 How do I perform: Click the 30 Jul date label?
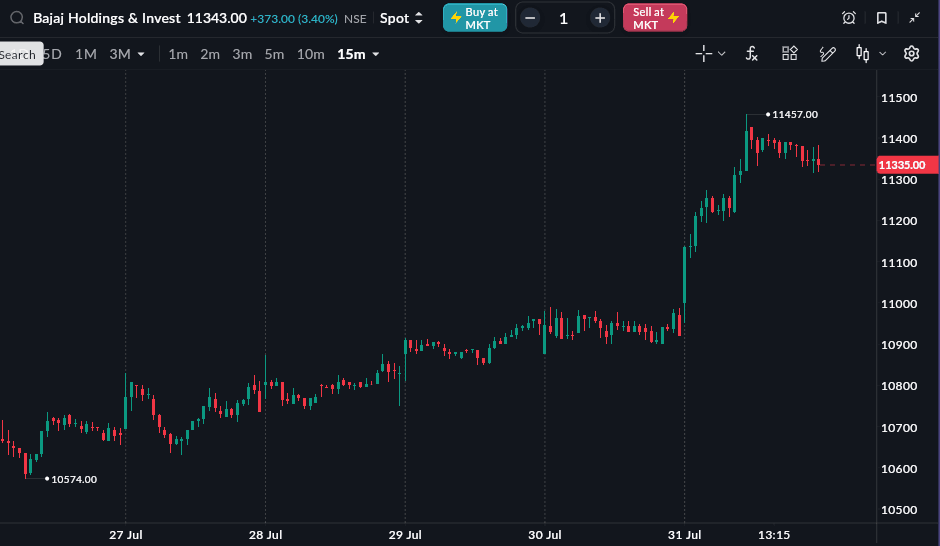545,535
